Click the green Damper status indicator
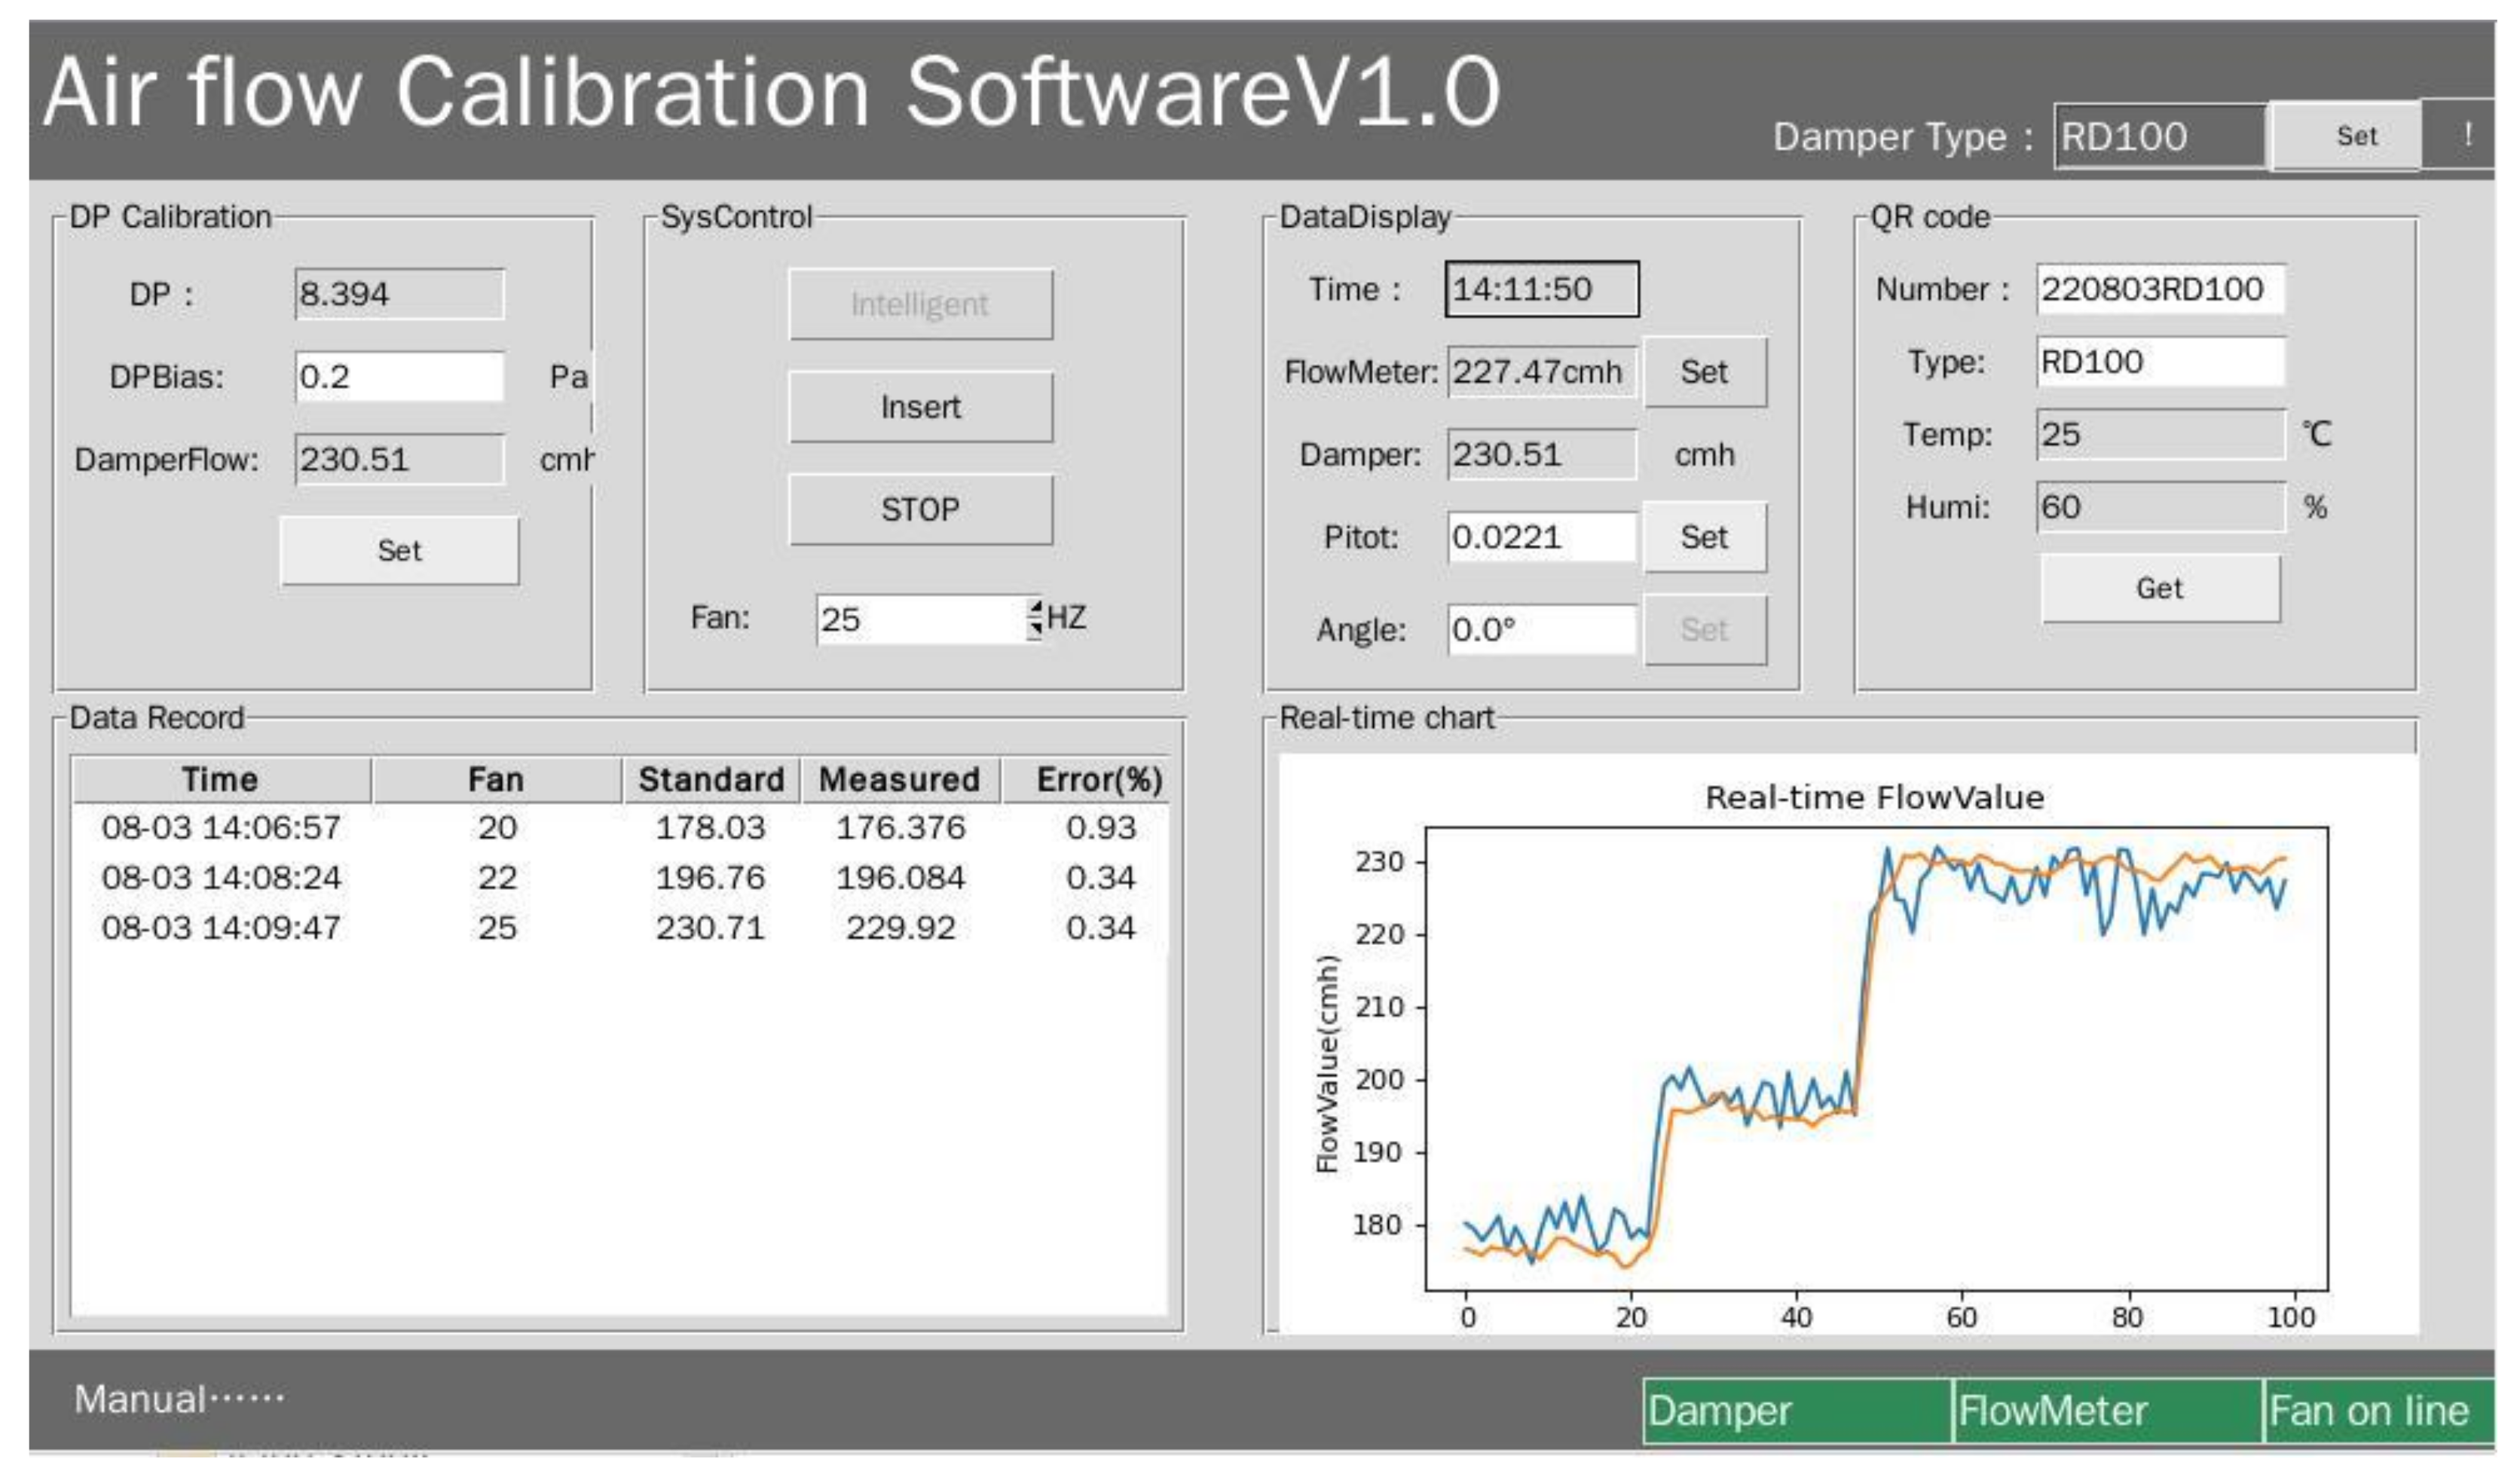 coord(1797,1411)
